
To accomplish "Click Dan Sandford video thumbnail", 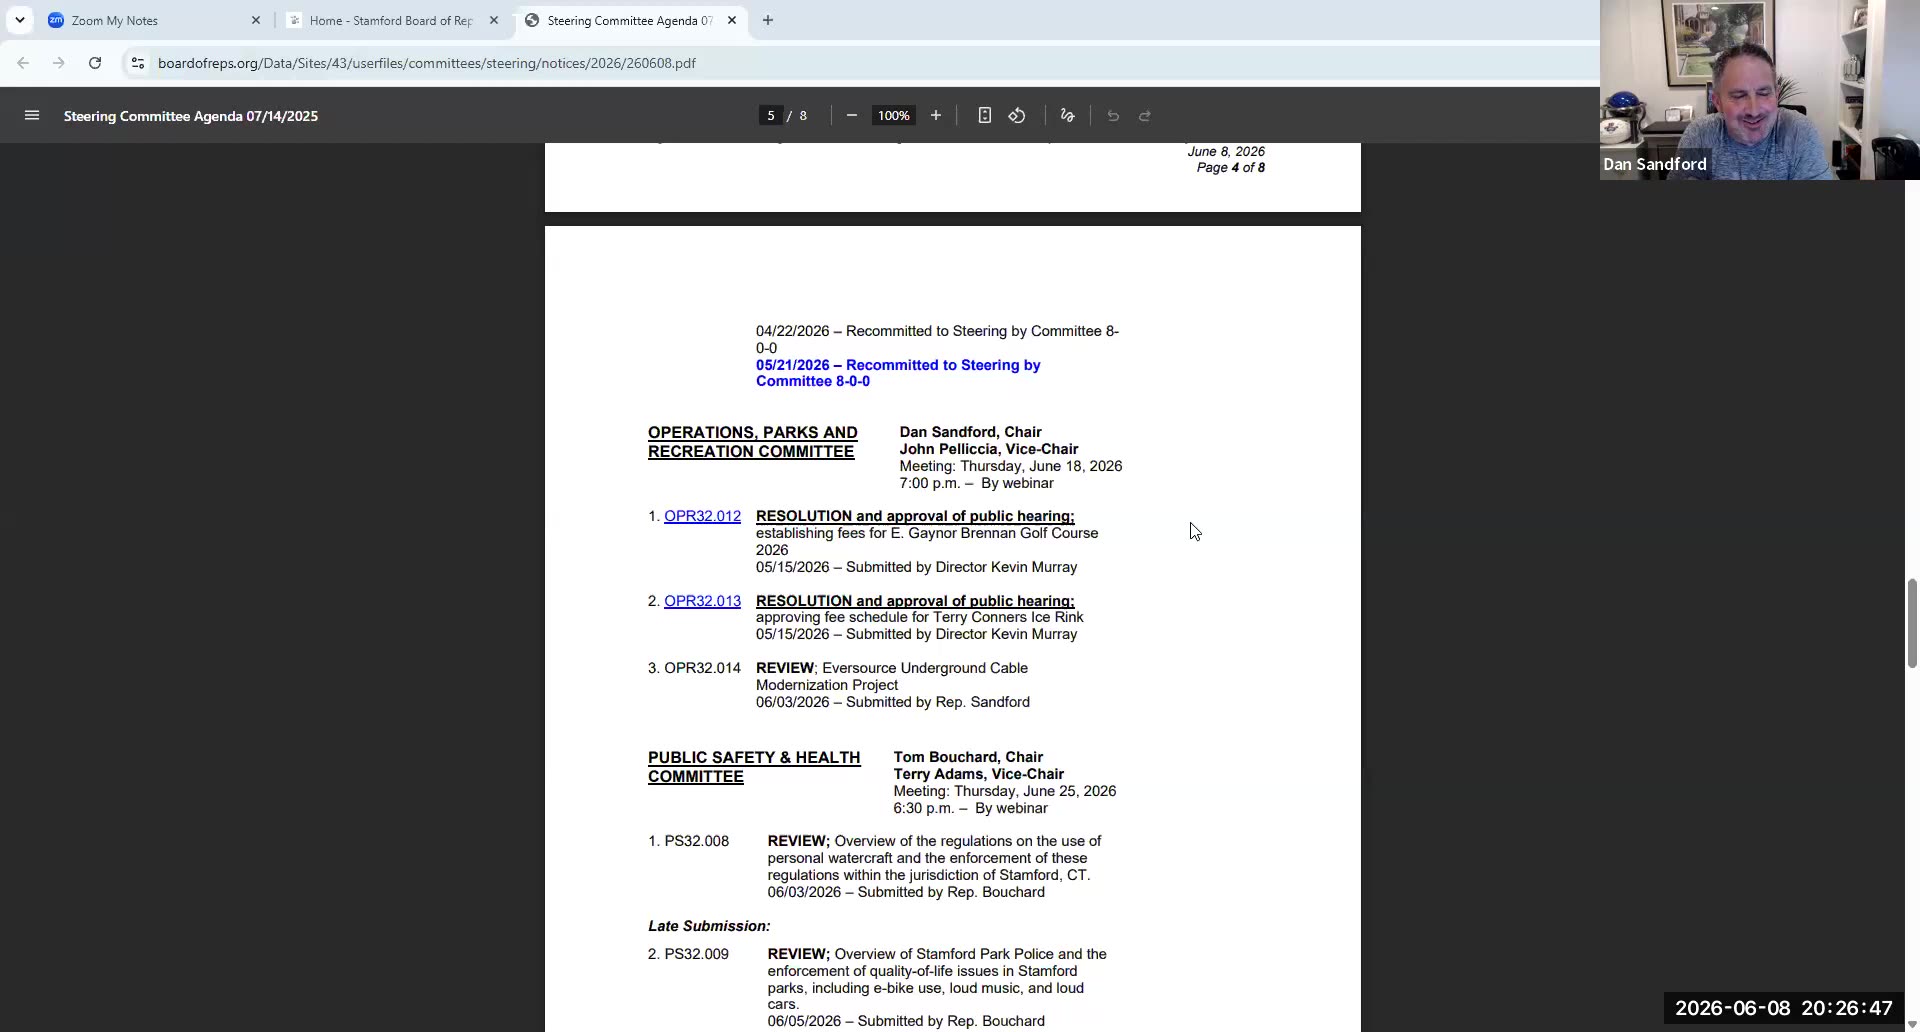I will (1760, 90).
